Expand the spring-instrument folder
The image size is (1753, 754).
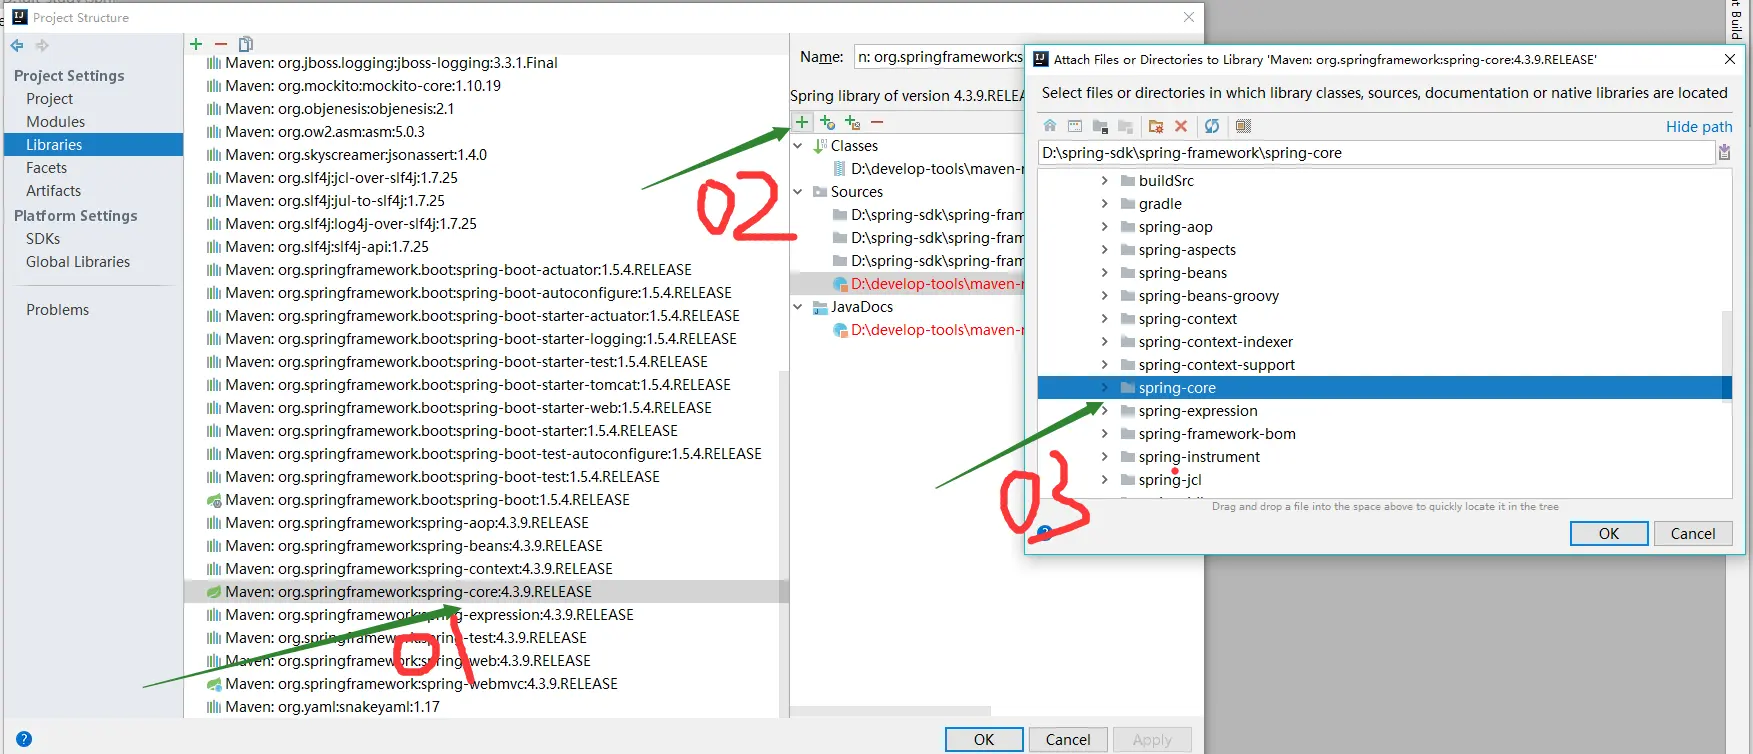1104,457
